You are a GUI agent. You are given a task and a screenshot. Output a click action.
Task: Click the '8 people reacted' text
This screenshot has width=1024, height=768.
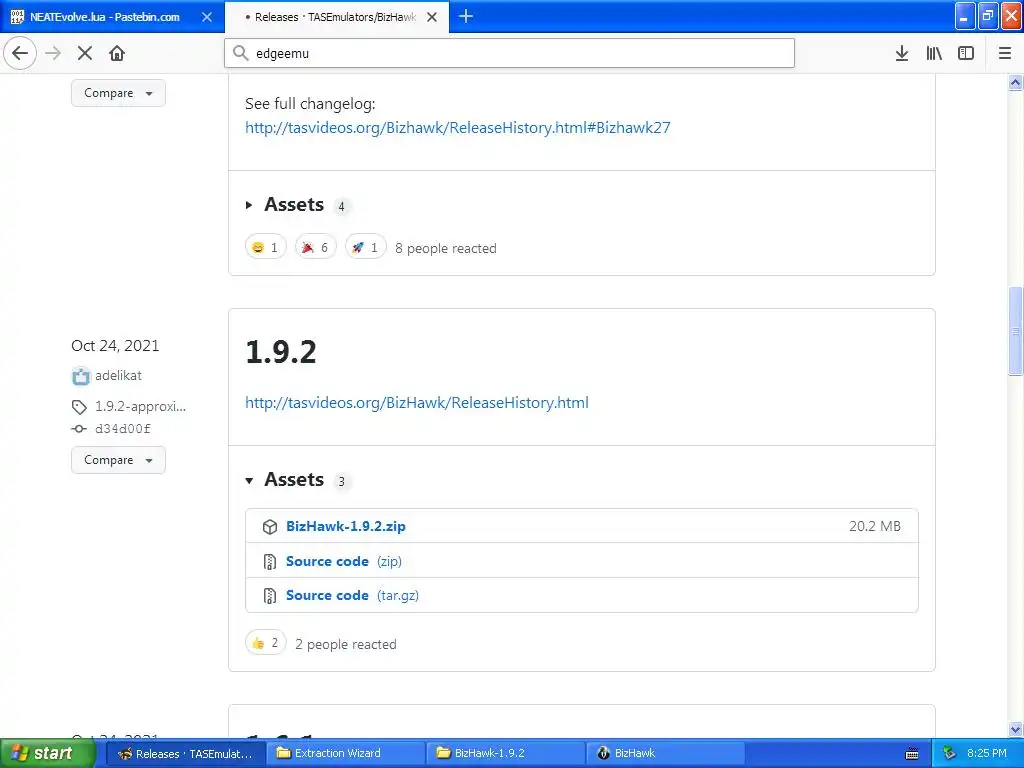[445, 248]
